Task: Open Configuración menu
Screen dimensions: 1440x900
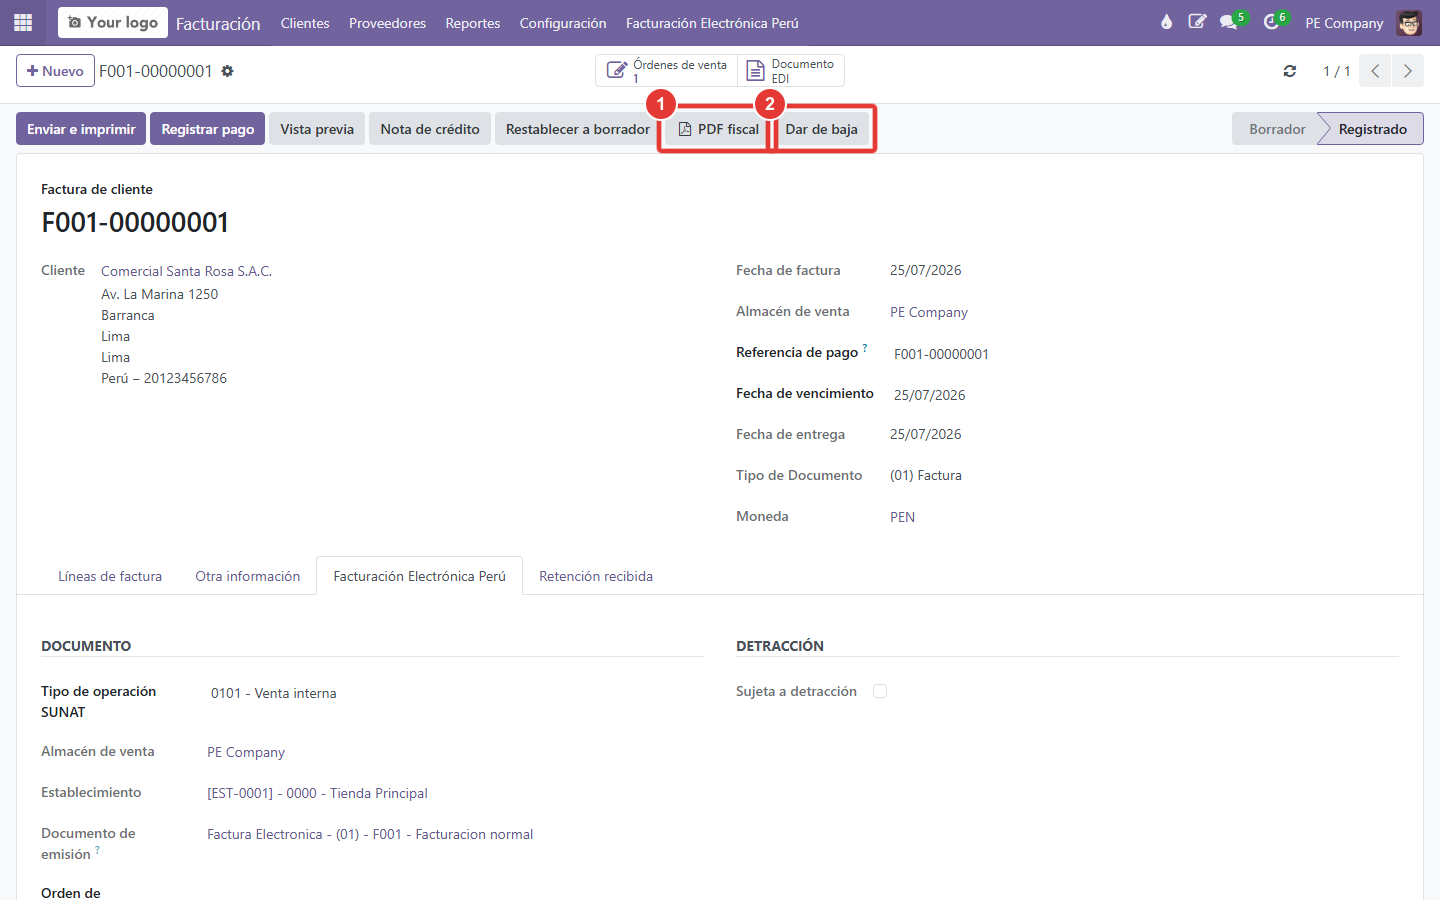Action: [563, 23]
